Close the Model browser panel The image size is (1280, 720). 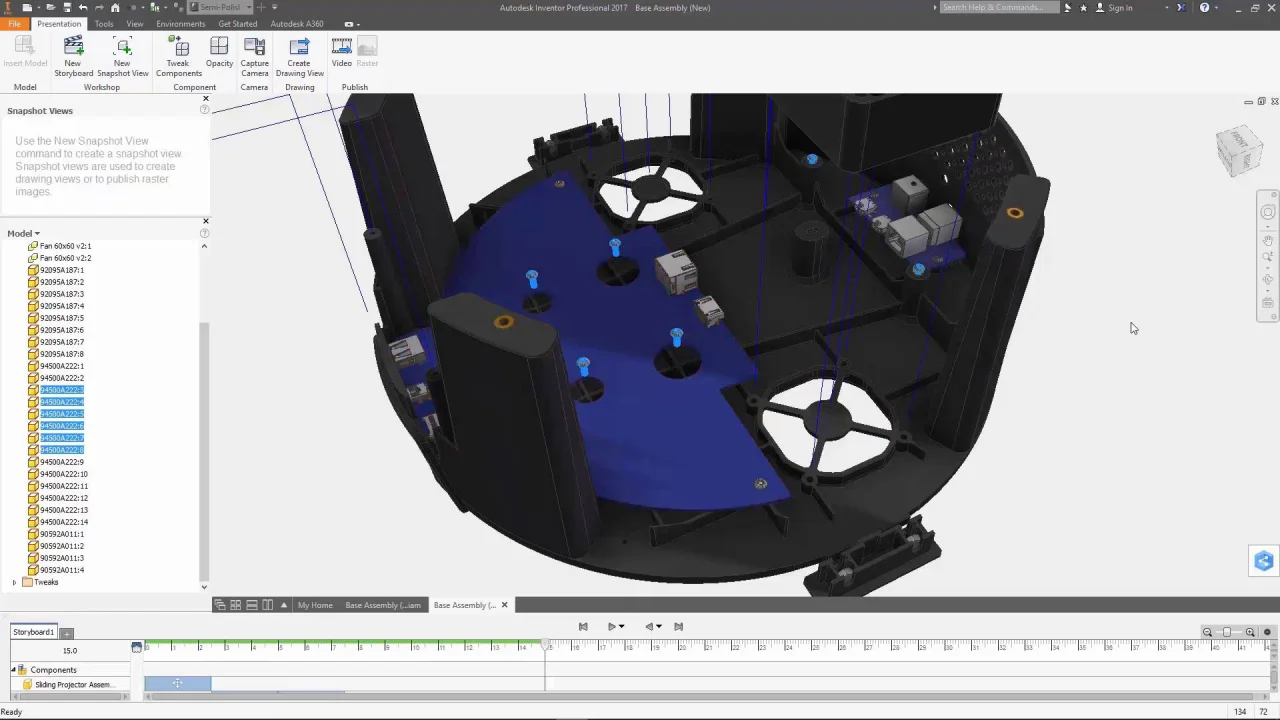tap(206, 221)
